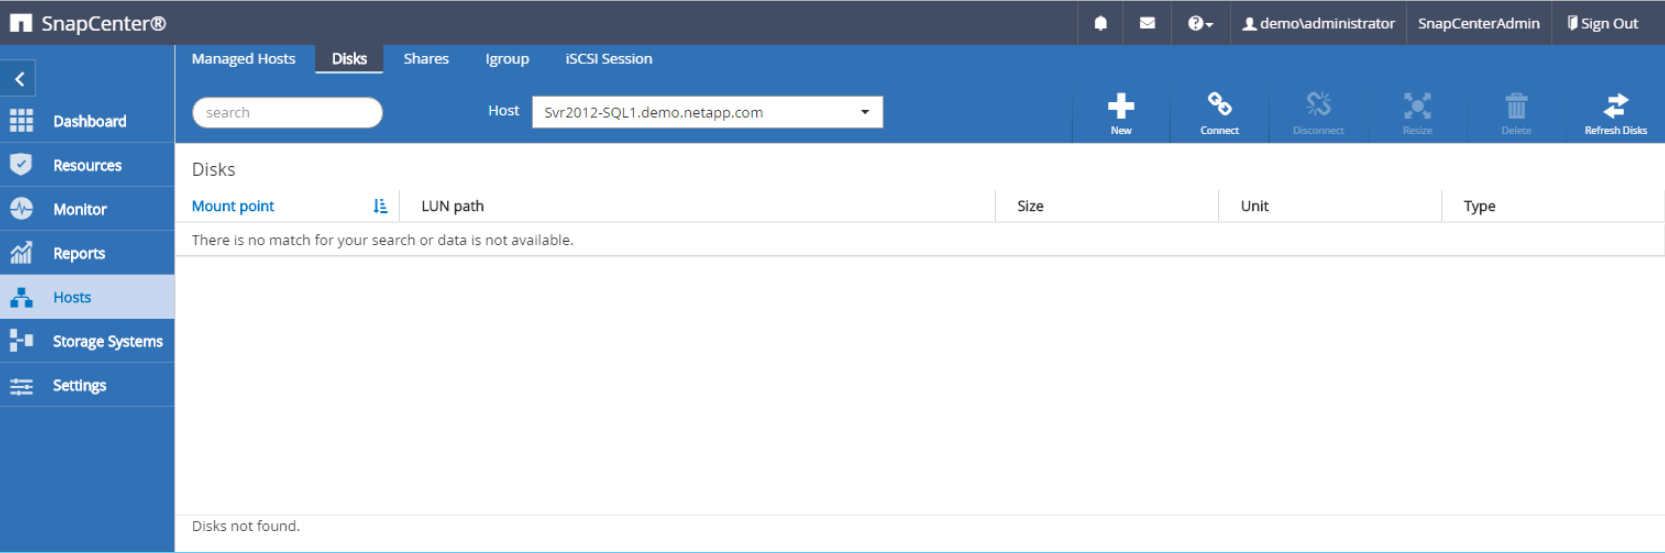Viewport: 1665px width, 553px height.
Task: Click the Sign Out link
Action: coord(1602,23)
